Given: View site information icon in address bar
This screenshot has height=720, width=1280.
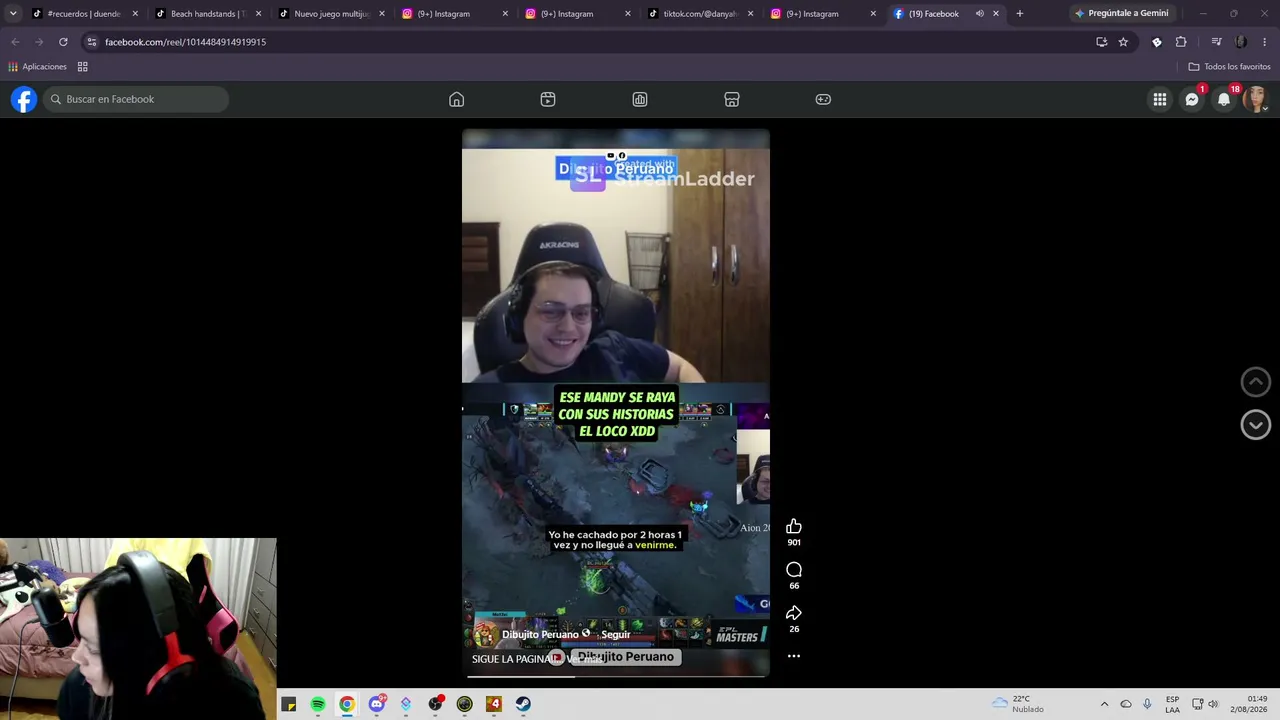Looking at the screenshot, I should pyautogui.click(x=91, y=42).
